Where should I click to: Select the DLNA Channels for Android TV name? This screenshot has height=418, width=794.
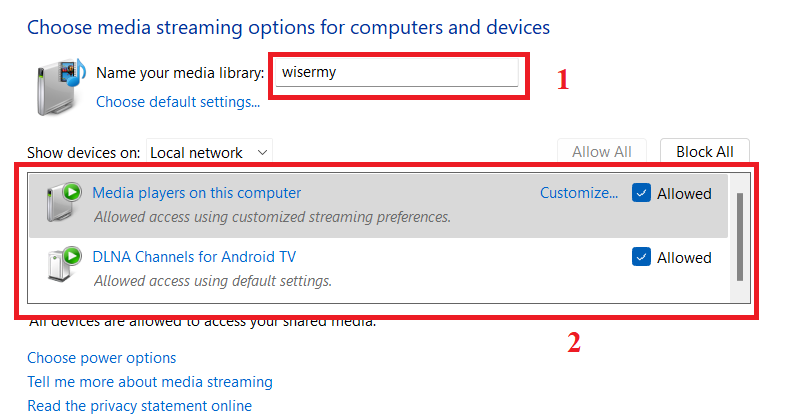(194, 257)
